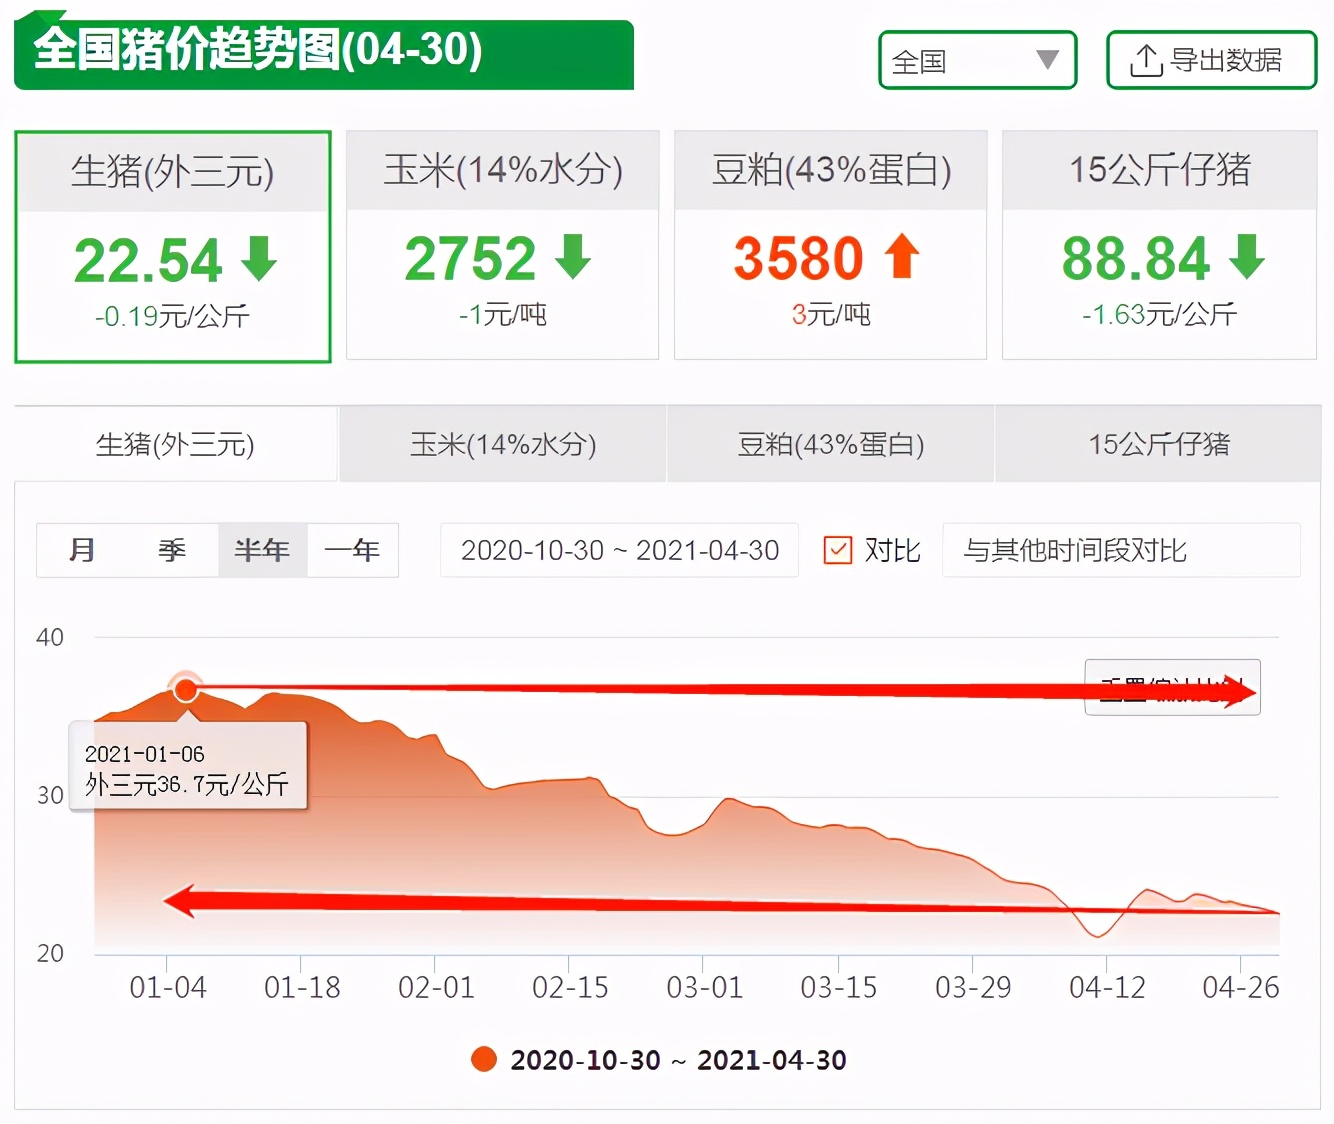Viewport: 1334px width, 1124px height.
Task: Click the orange legend dot below the chart
Action: 484,1059
